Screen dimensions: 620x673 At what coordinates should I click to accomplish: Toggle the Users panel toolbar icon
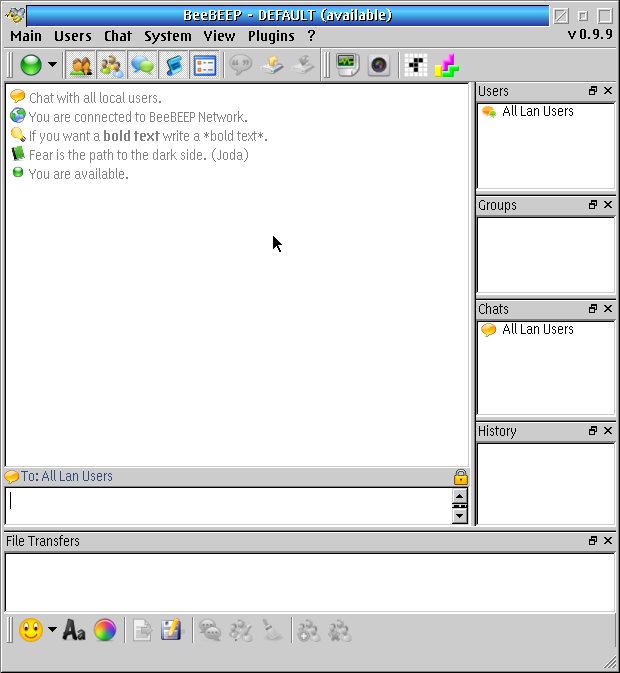(81, 66)
